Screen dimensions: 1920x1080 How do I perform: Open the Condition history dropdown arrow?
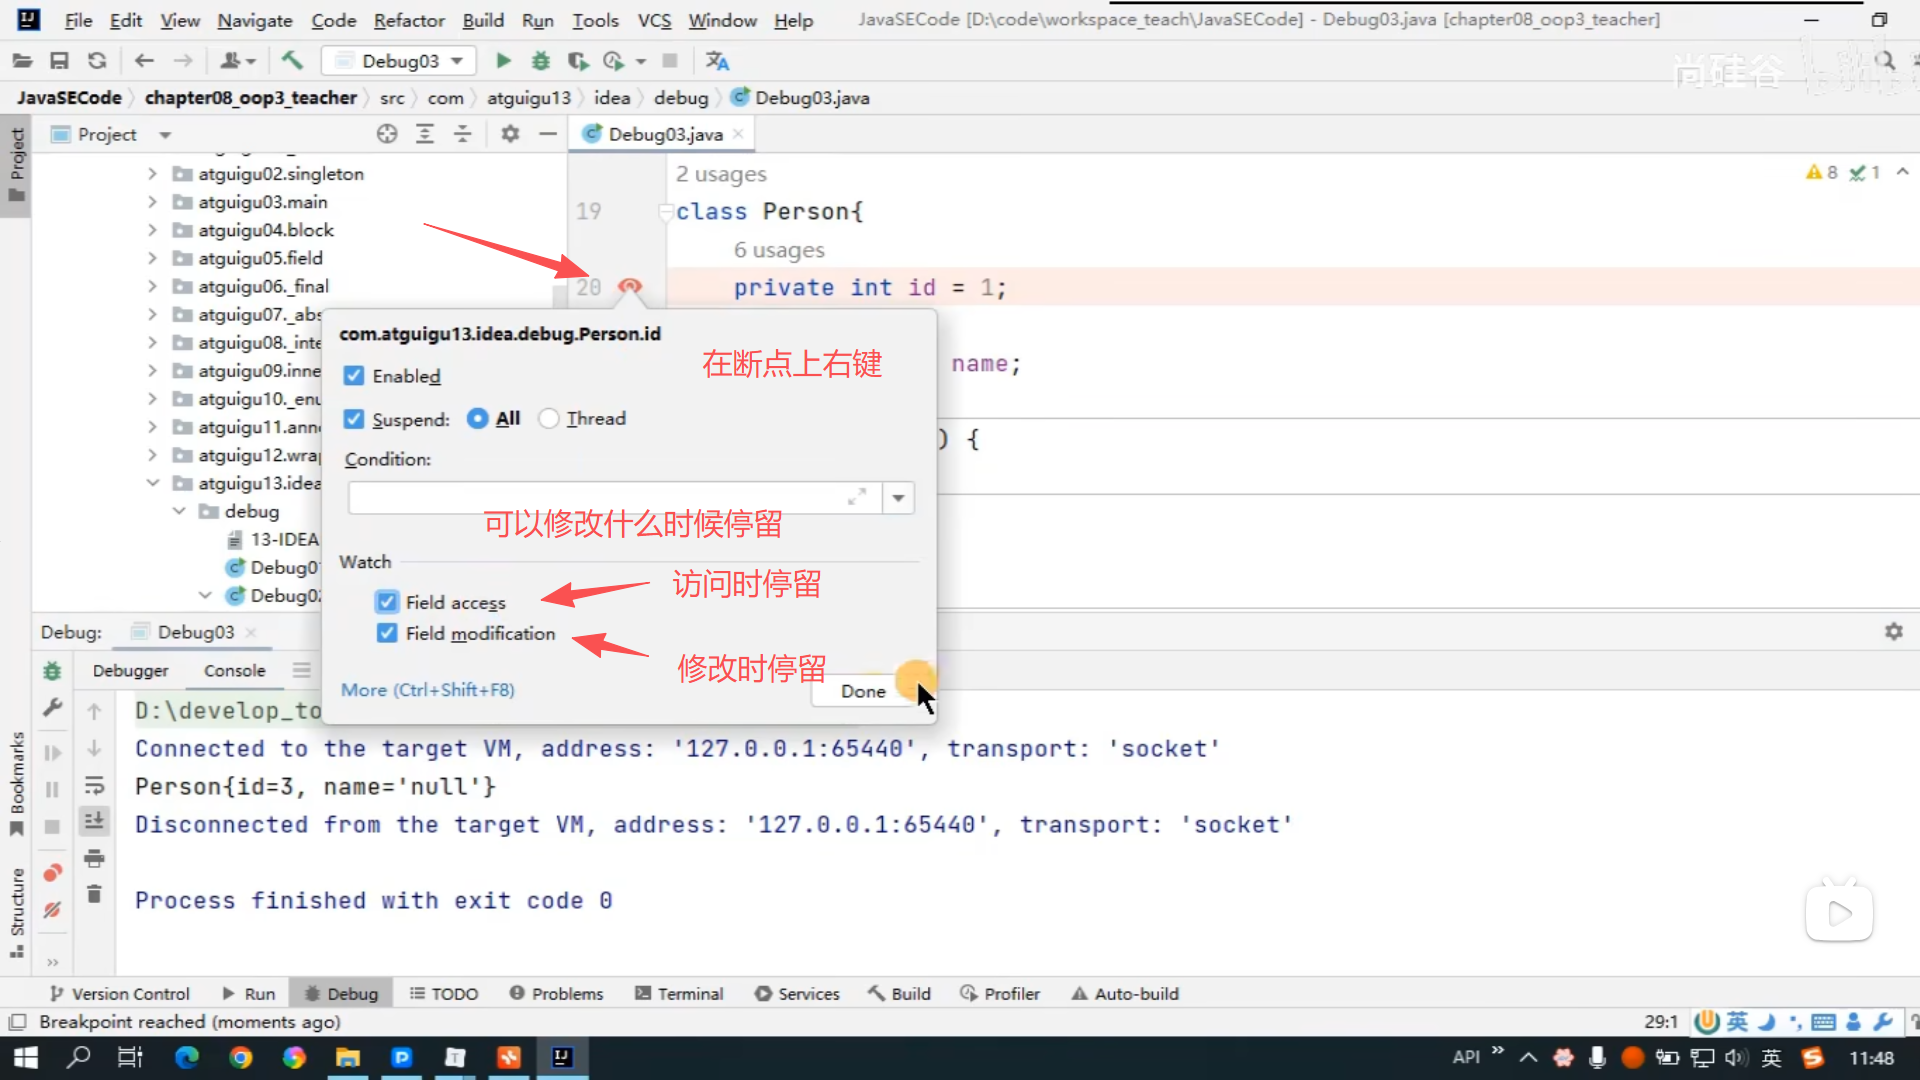(x=898, y=498)
